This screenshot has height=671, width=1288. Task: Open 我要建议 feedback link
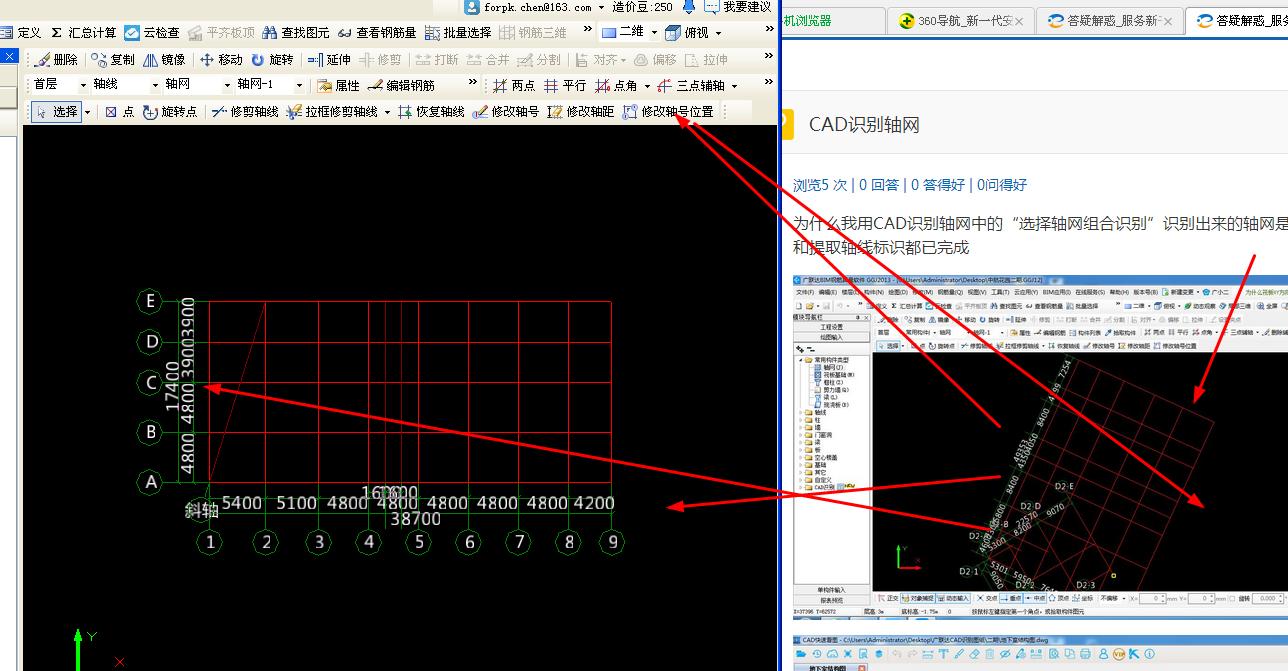[737, 7]
